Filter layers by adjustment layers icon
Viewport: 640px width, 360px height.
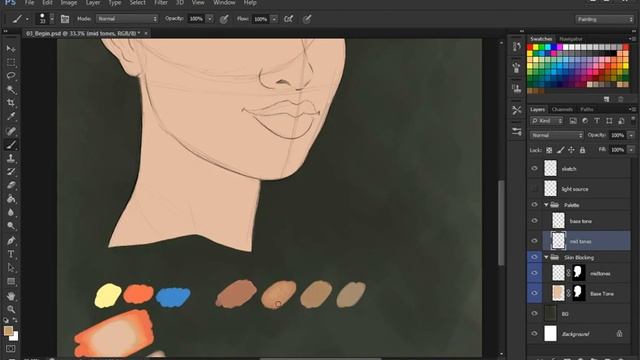click(585, 121)
